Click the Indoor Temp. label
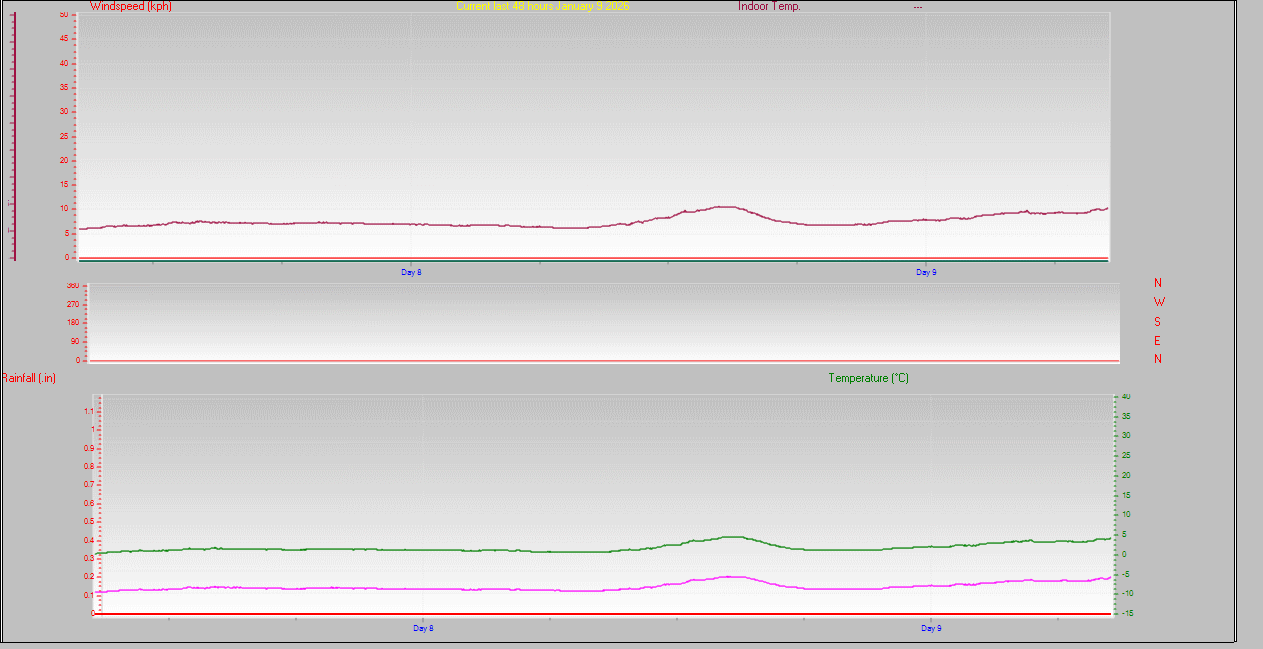The image size is (1263, 649). coord(769,6)
